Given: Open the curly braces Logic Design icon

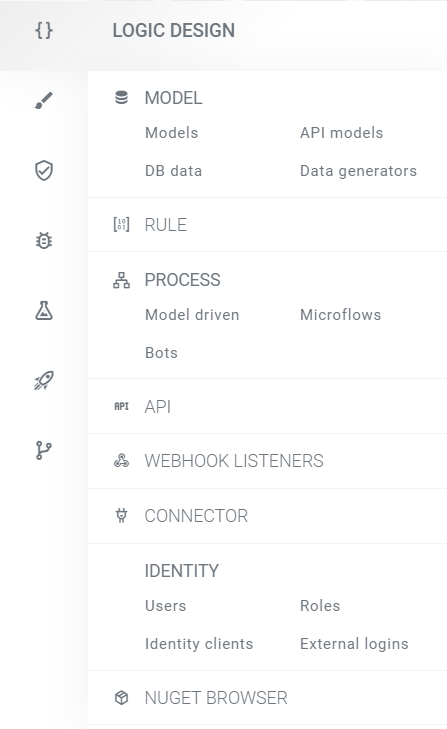Looking at the screenshot, I should coord(44,31).
